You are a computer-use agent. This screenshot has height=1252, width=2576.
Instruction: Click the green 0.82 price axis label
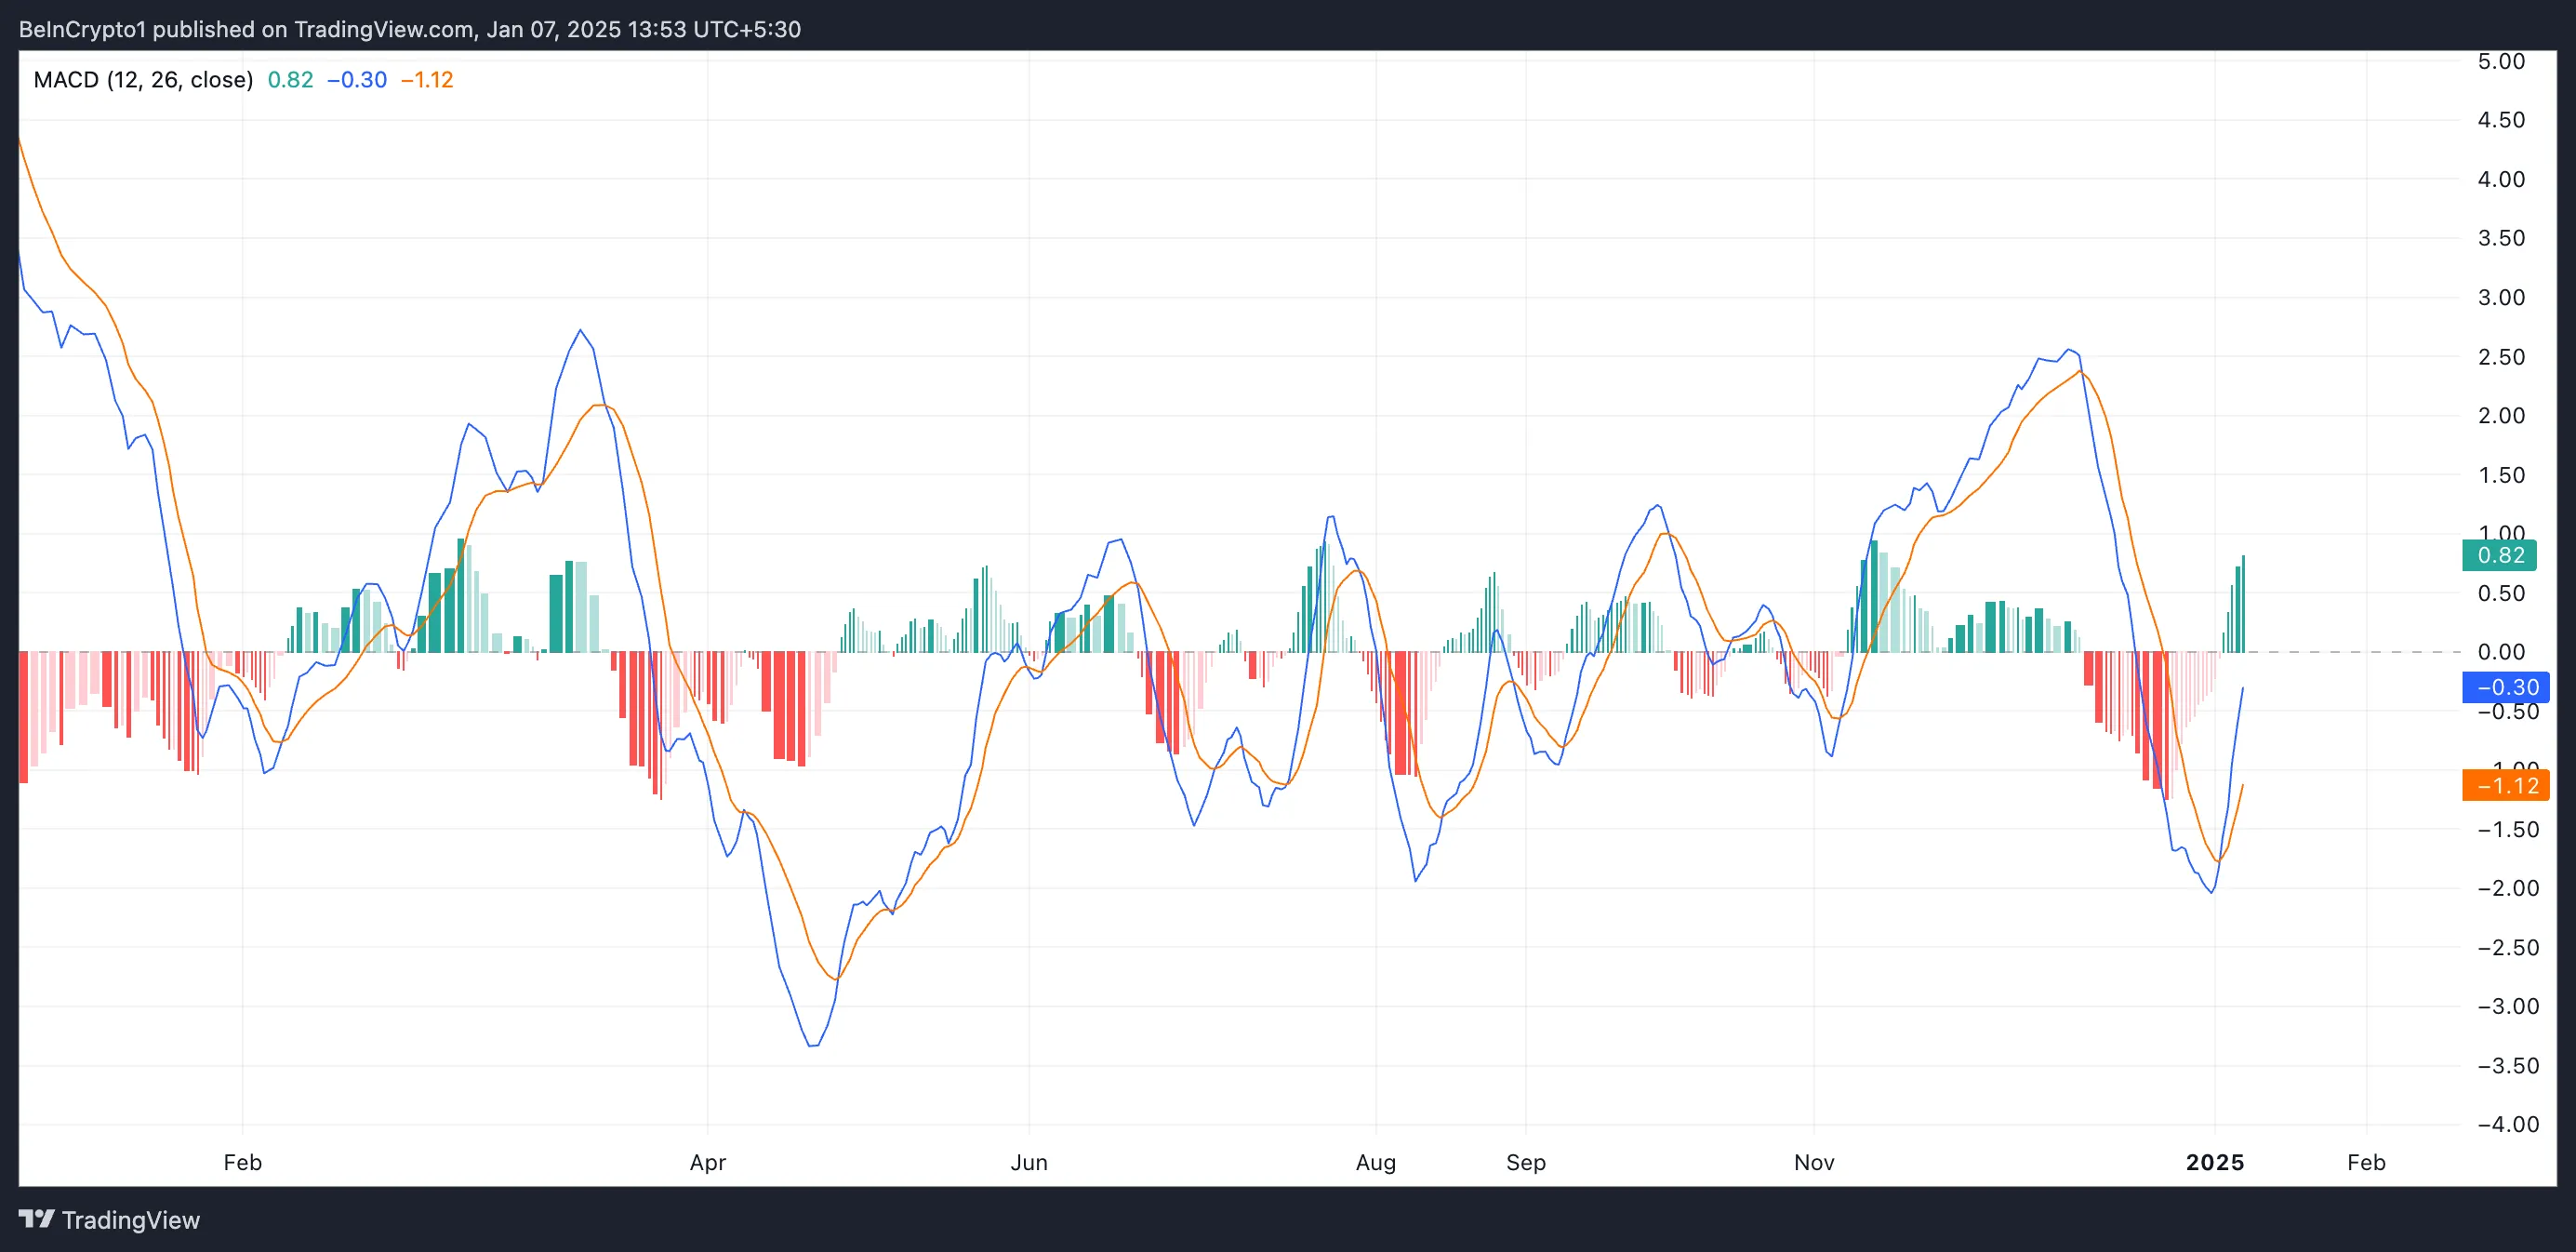pyautogui.click(x=2499, y=555)
